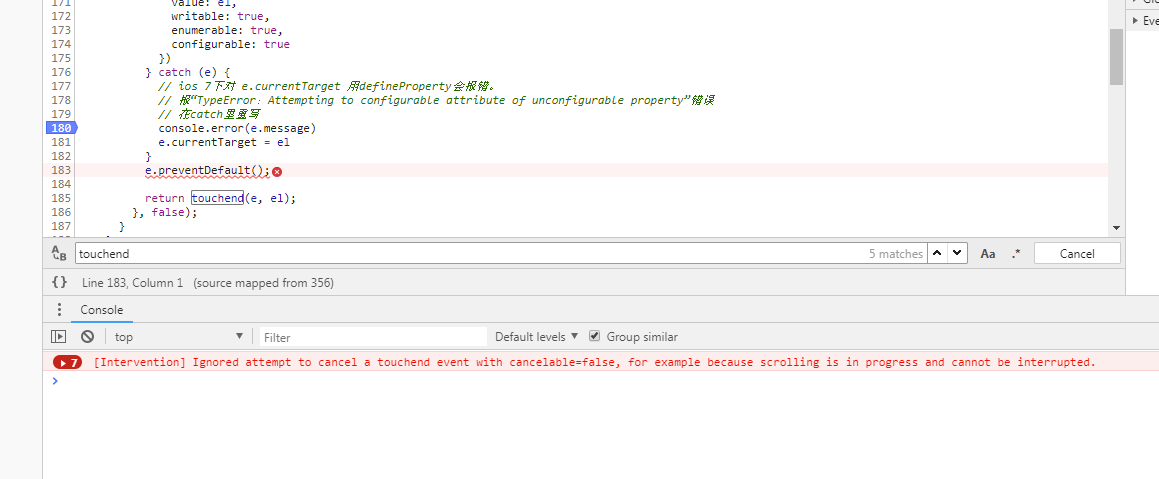Expand the 7 grouped error messages

tap(67, 362)
